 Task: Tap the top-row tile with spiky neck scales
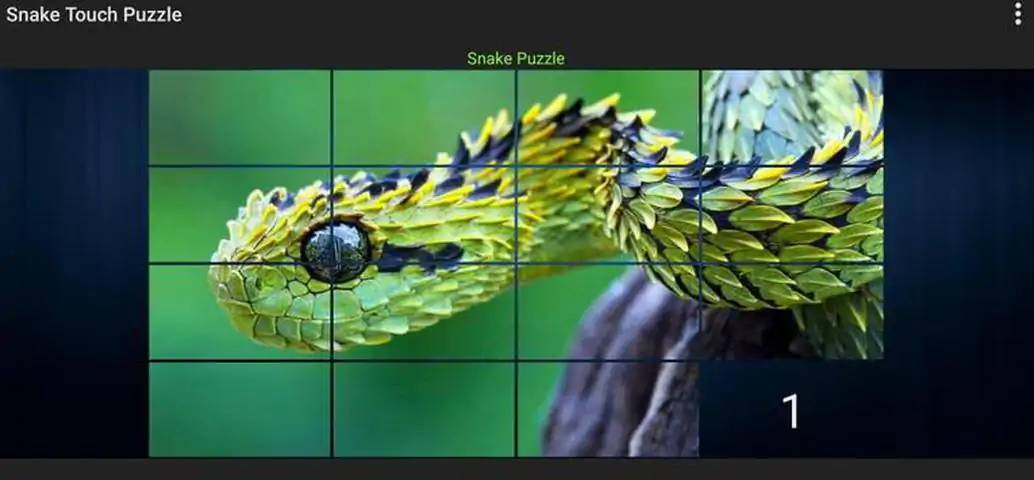[x=607, y=117]
